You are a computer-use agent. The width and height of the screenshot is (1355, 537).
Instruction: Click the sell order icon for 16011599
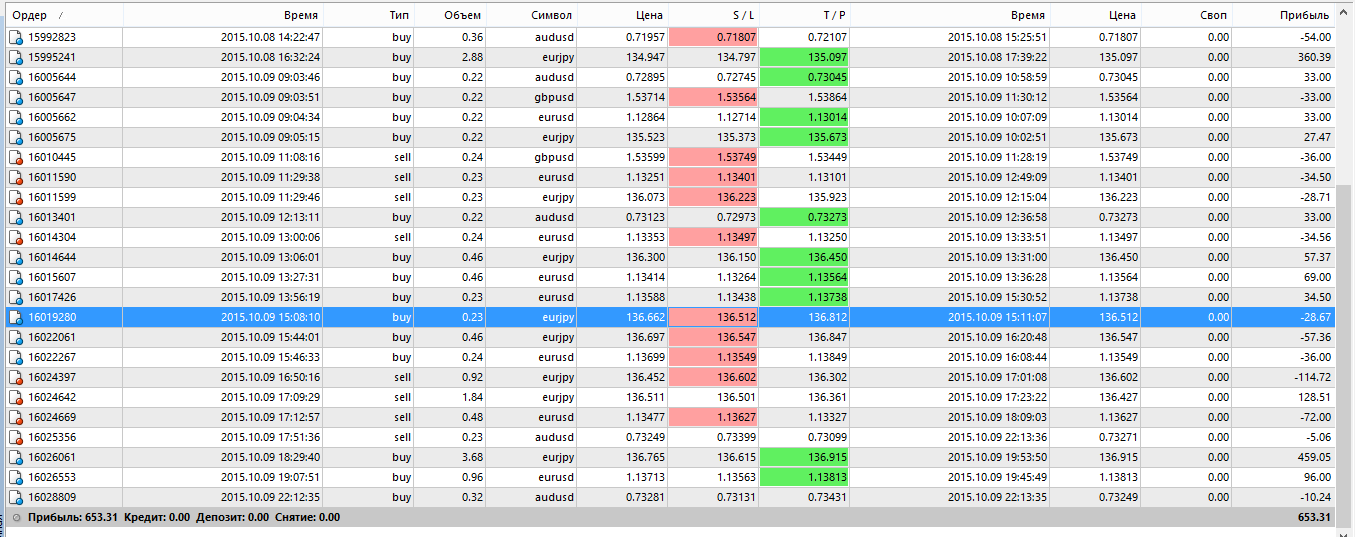[x=15, y=197]
